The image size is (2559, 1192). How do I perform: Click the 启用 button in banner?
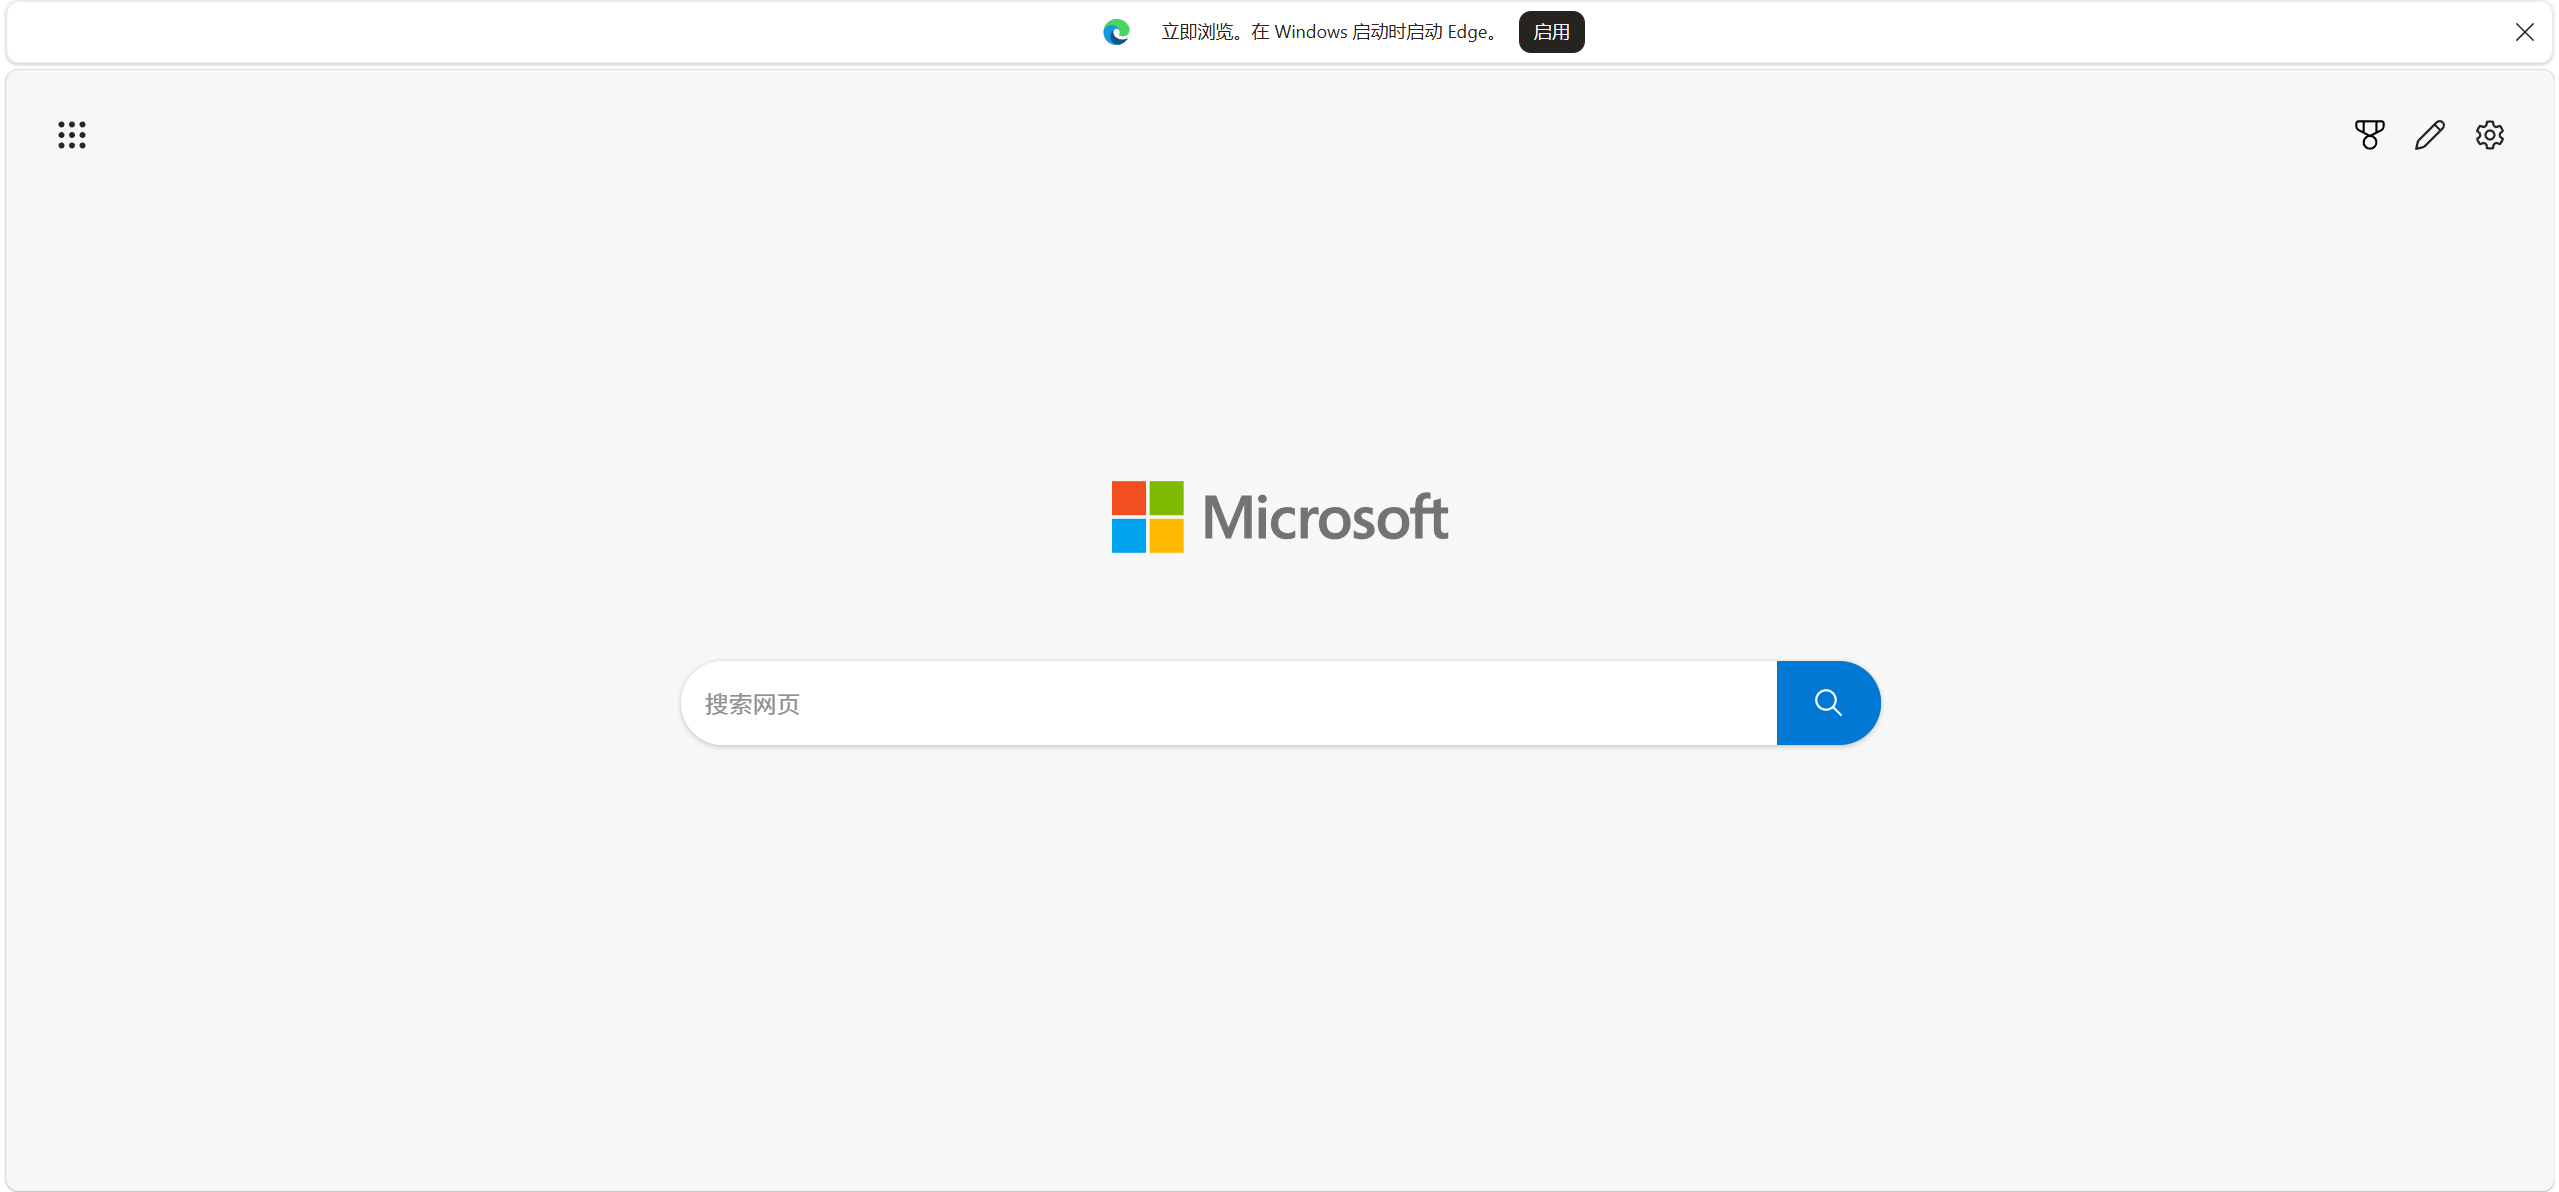pyautogui.click(x=1551, y=32)
